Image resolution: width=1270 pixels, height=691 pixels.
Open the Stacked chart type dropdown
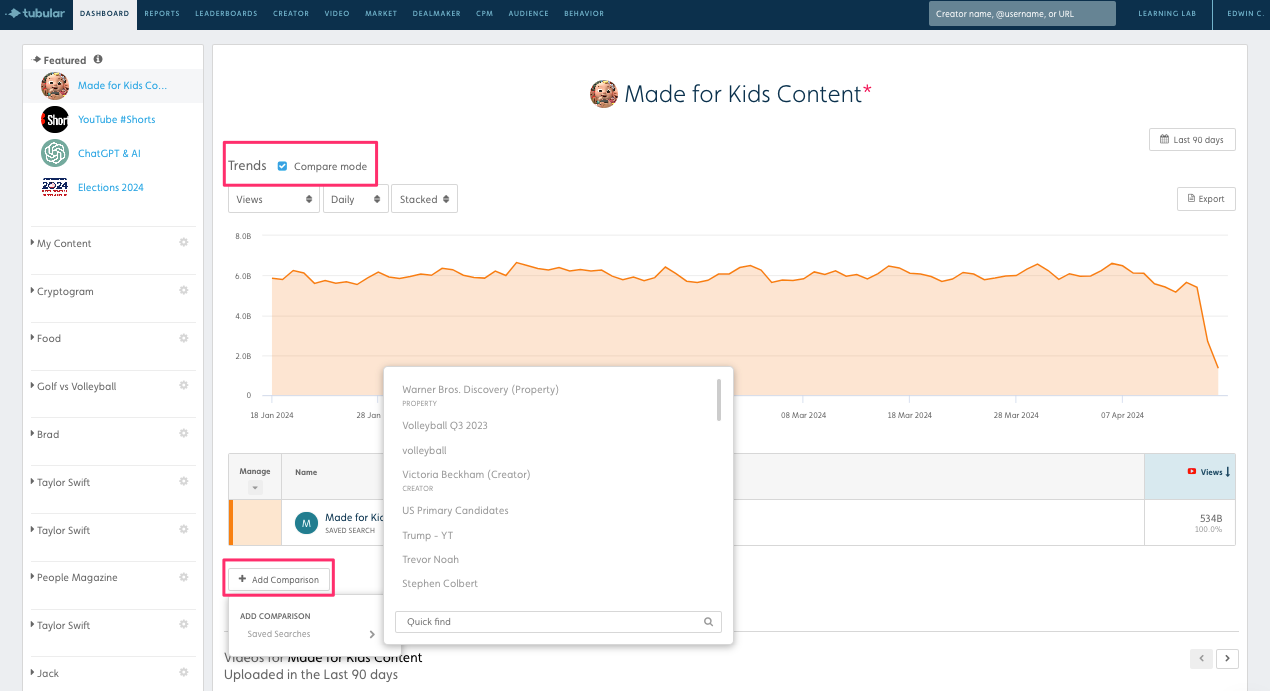[424, 199]
